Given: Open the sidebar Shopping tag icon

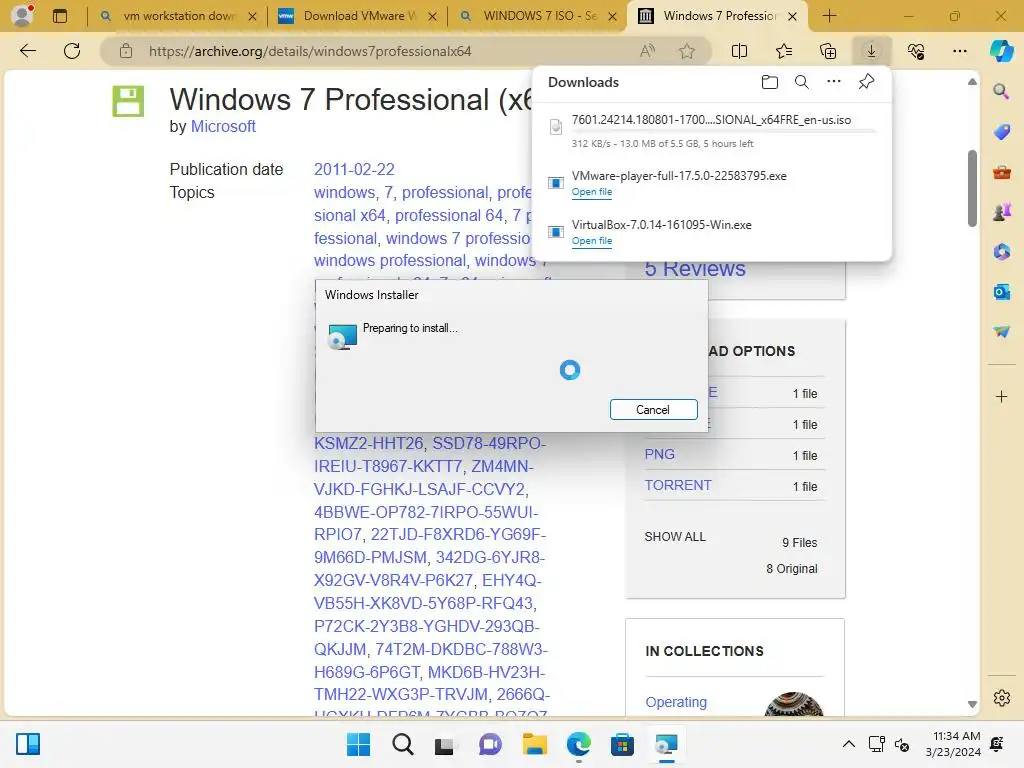Looking at the screenshot, I should pos(1001,132).
